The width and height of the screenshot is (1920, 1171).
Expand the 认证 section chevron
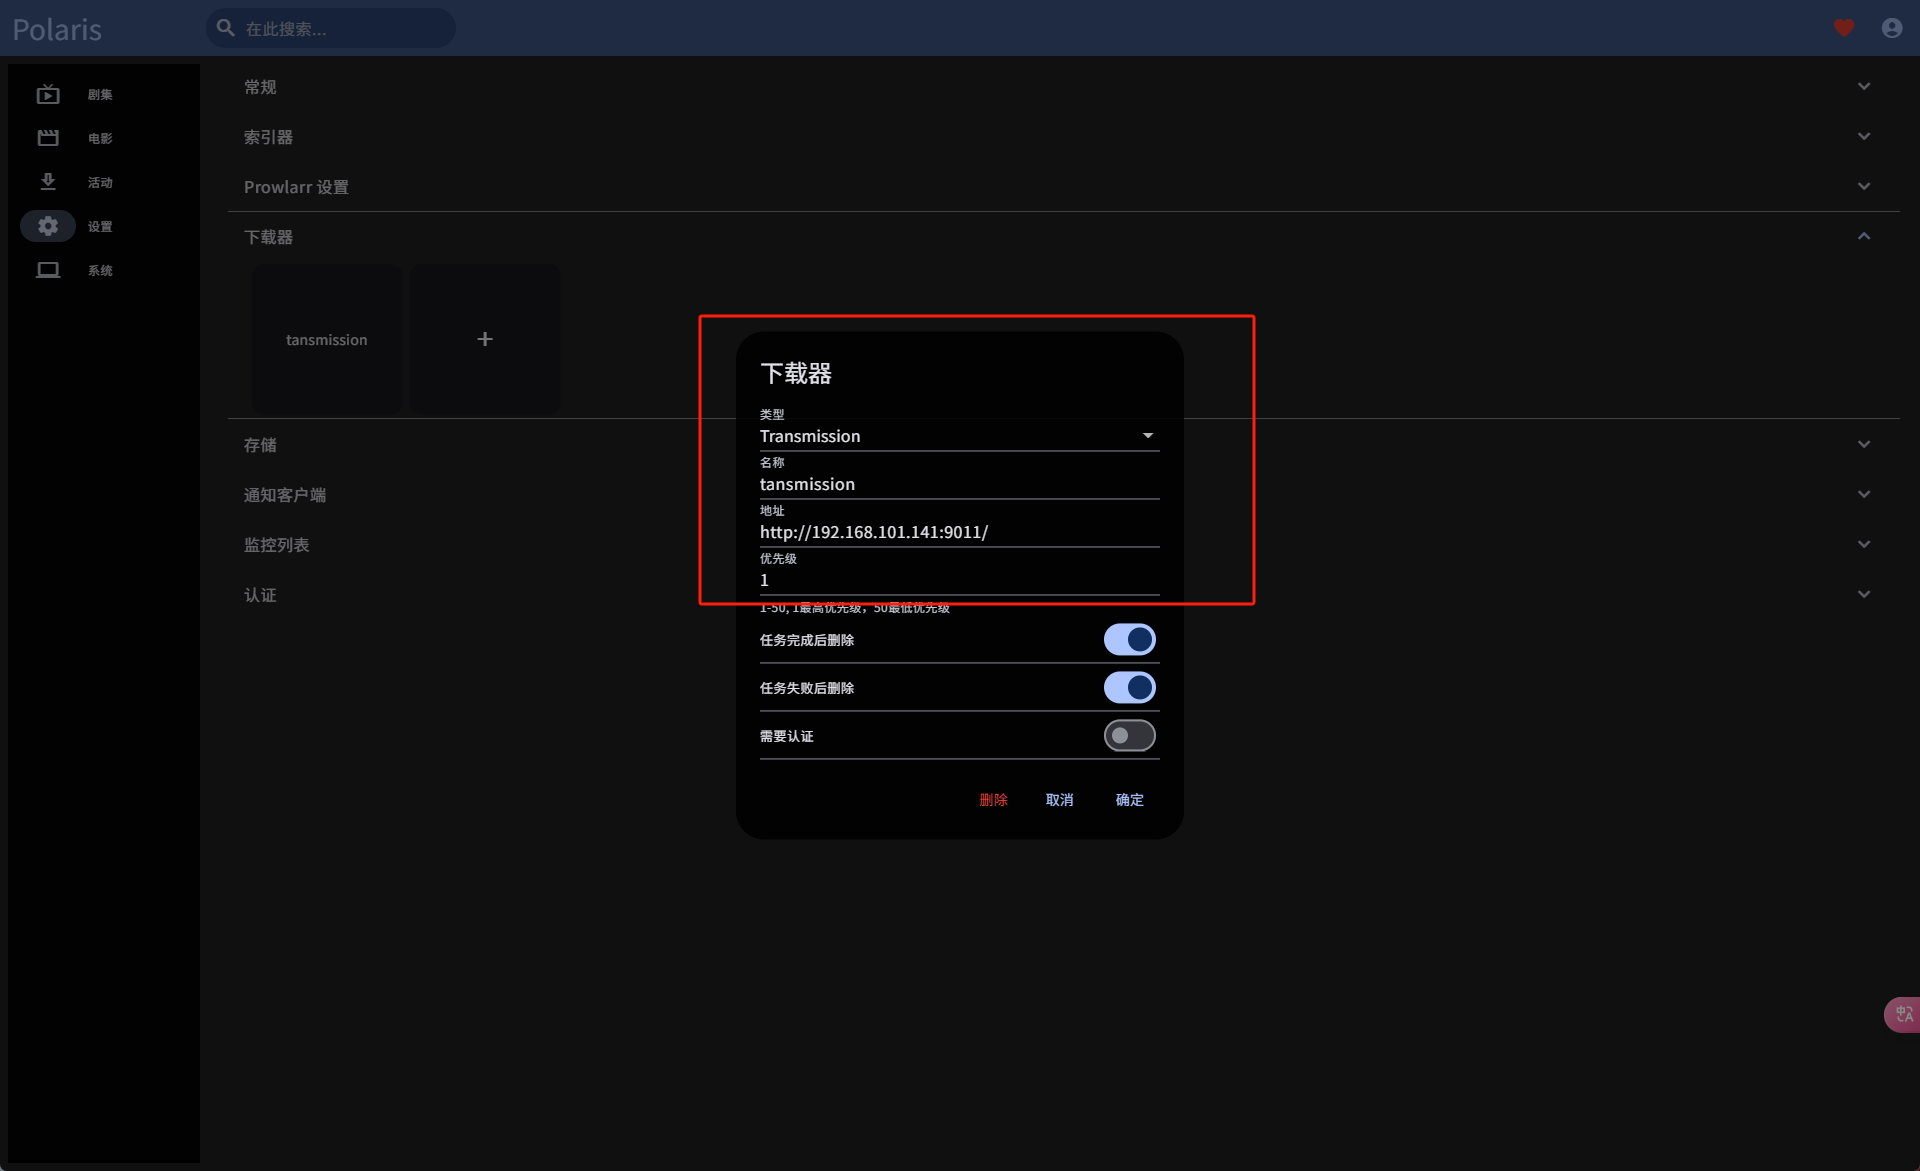(1864, 594)
